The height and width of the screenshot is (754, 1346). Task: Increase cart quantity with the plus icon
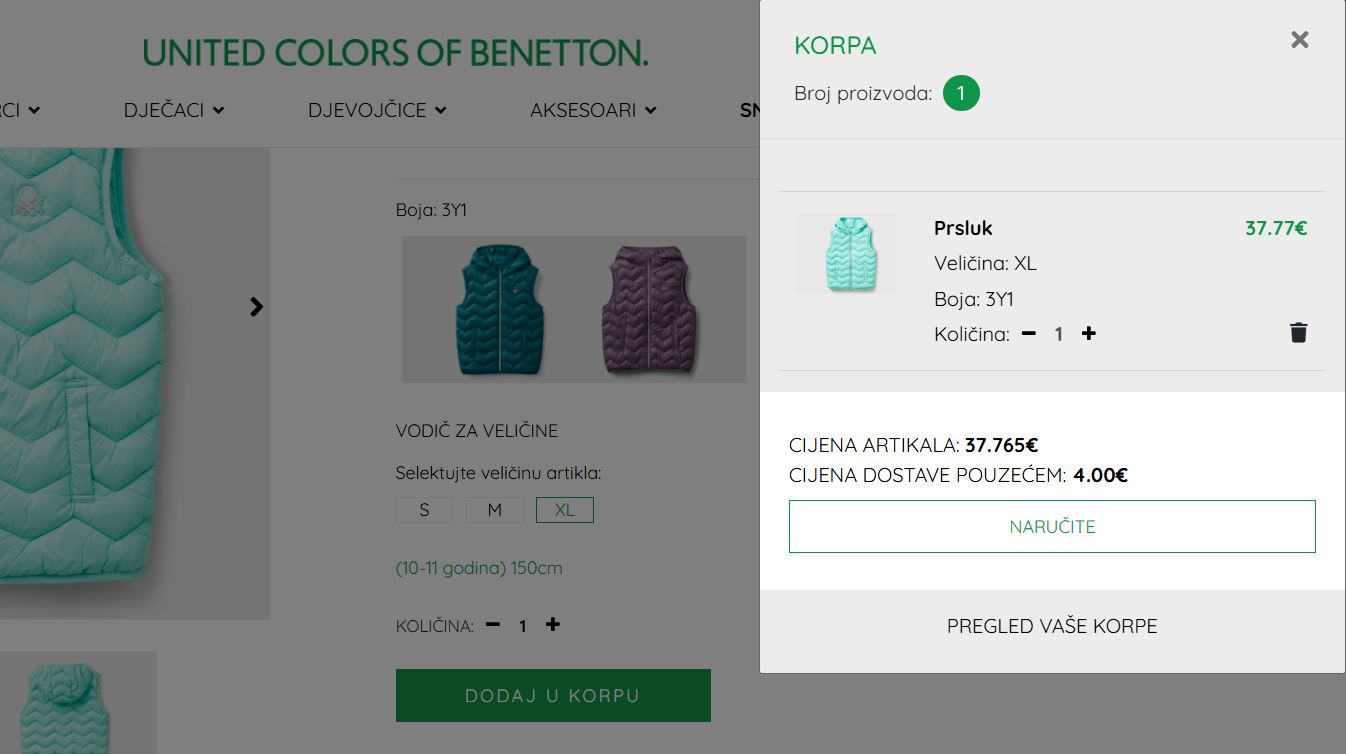click(x=1089, y=334)
